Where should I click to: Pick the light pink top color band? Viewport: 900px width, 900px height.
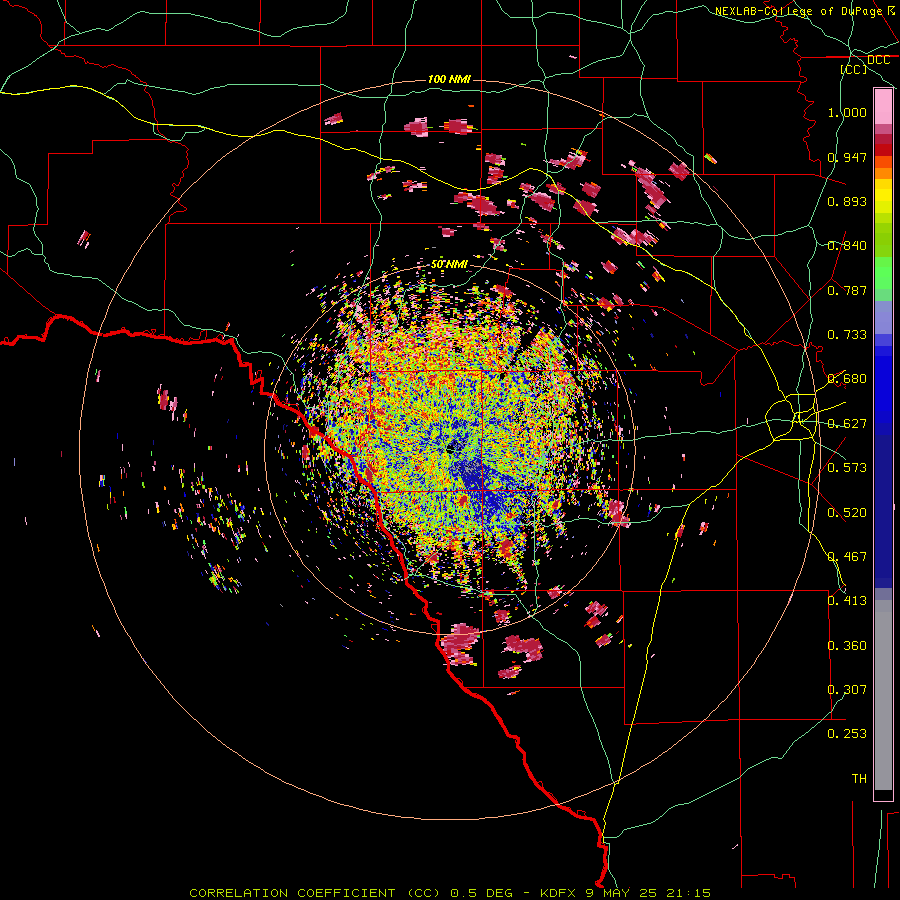(x=883, y=107)
